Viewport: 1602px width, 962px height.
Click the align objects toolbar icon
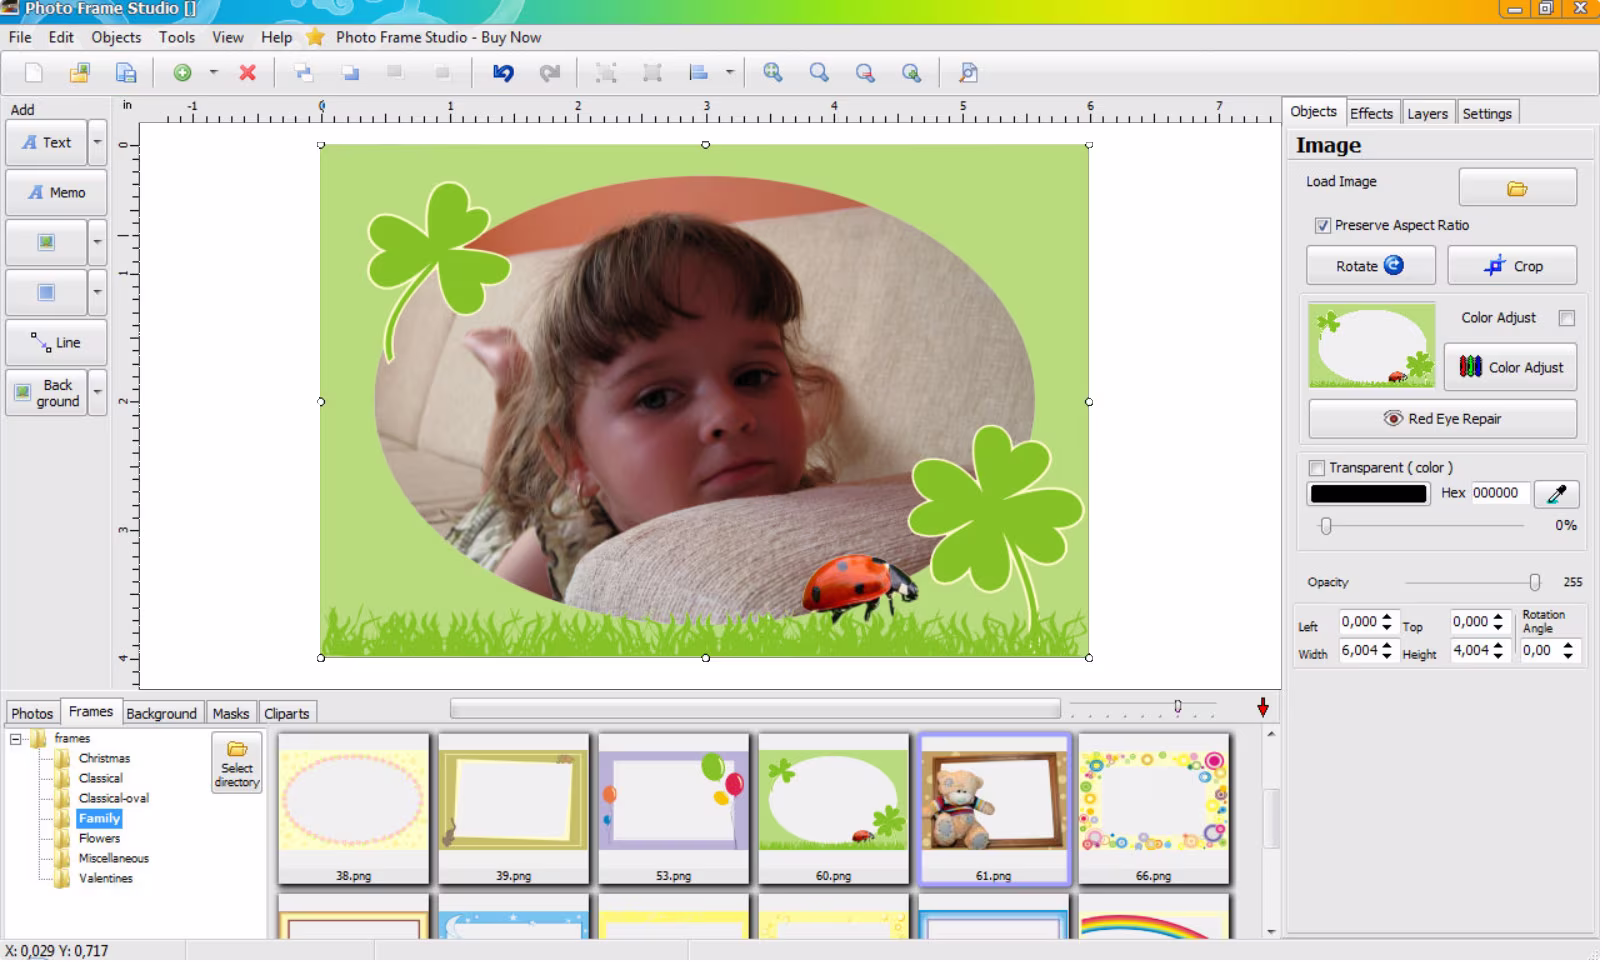point(699,73)
